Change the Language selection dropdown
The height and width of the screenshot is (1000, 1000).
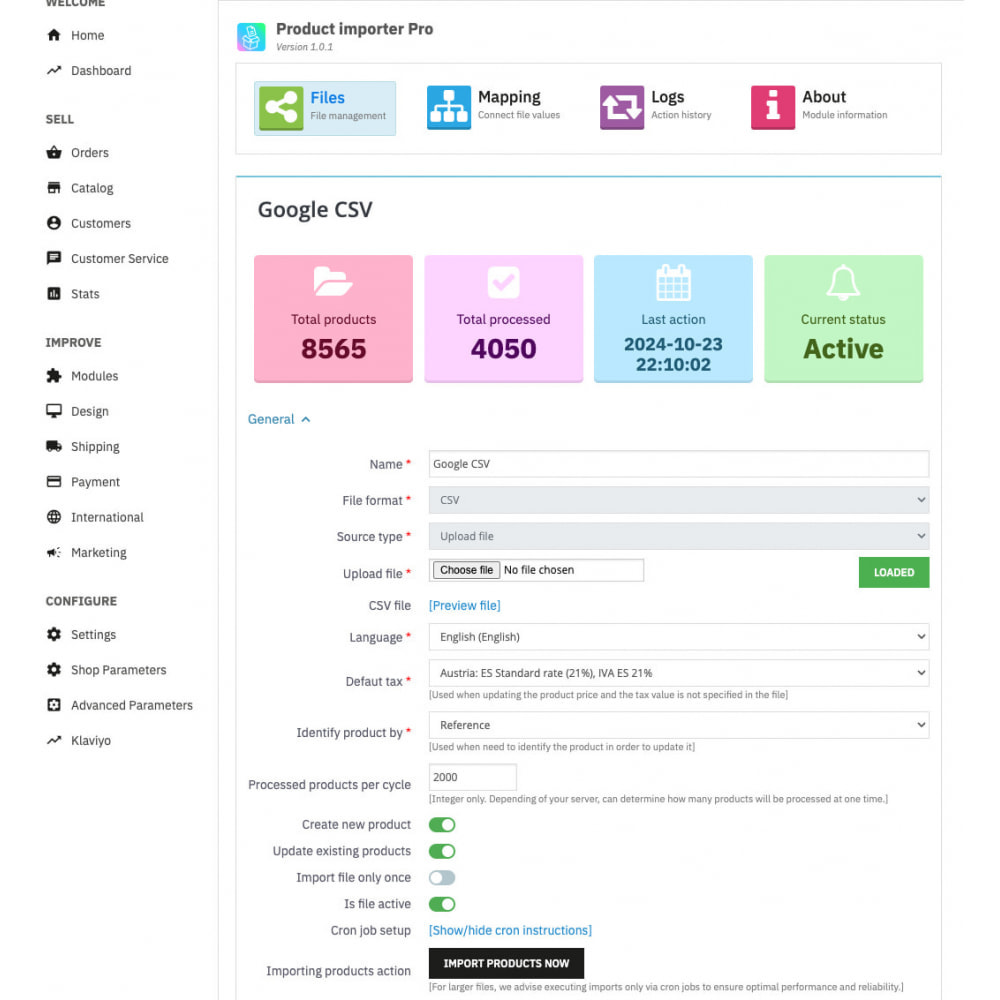point(678,637)
